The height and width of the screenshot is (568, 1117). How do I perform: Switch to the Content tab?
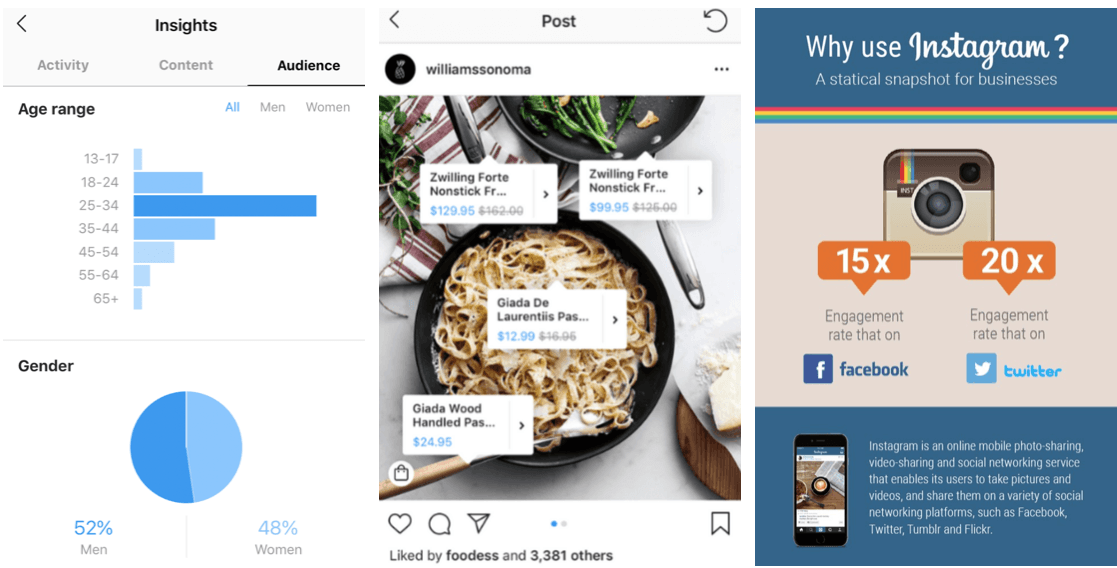[x=186, y=65]
